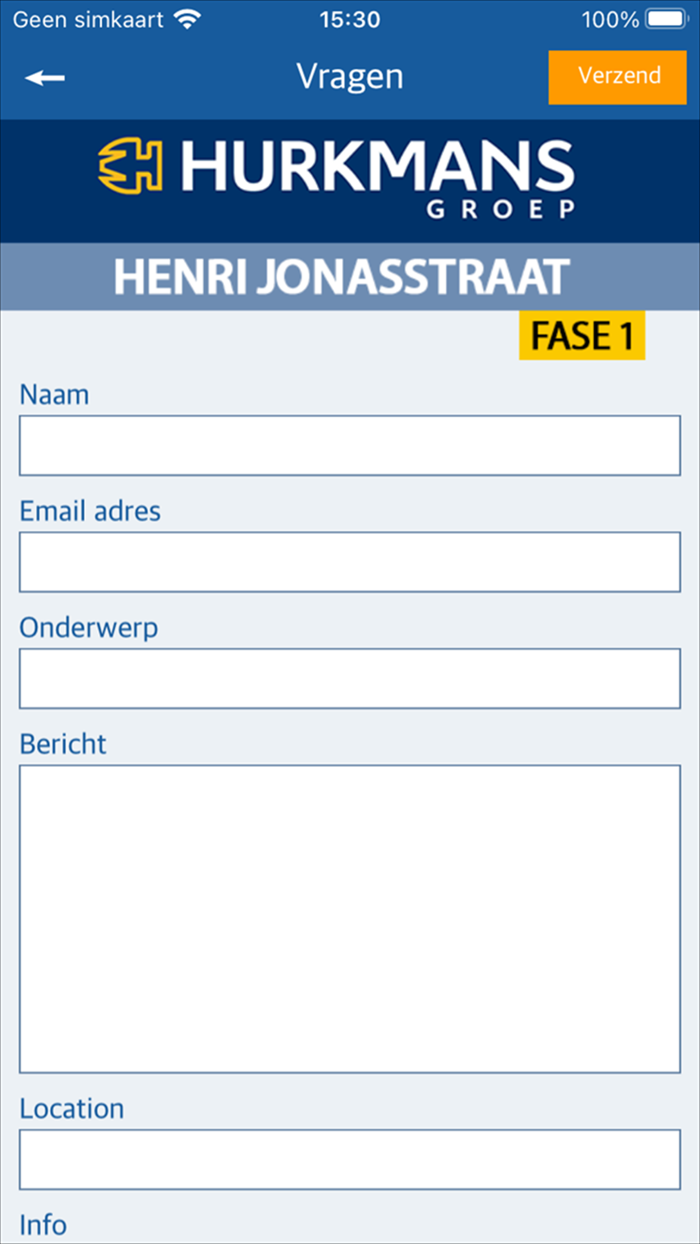This screenshot has width=700, height=1244.
Task: Click inside the Email adres field
Action: tap(350, 561)
